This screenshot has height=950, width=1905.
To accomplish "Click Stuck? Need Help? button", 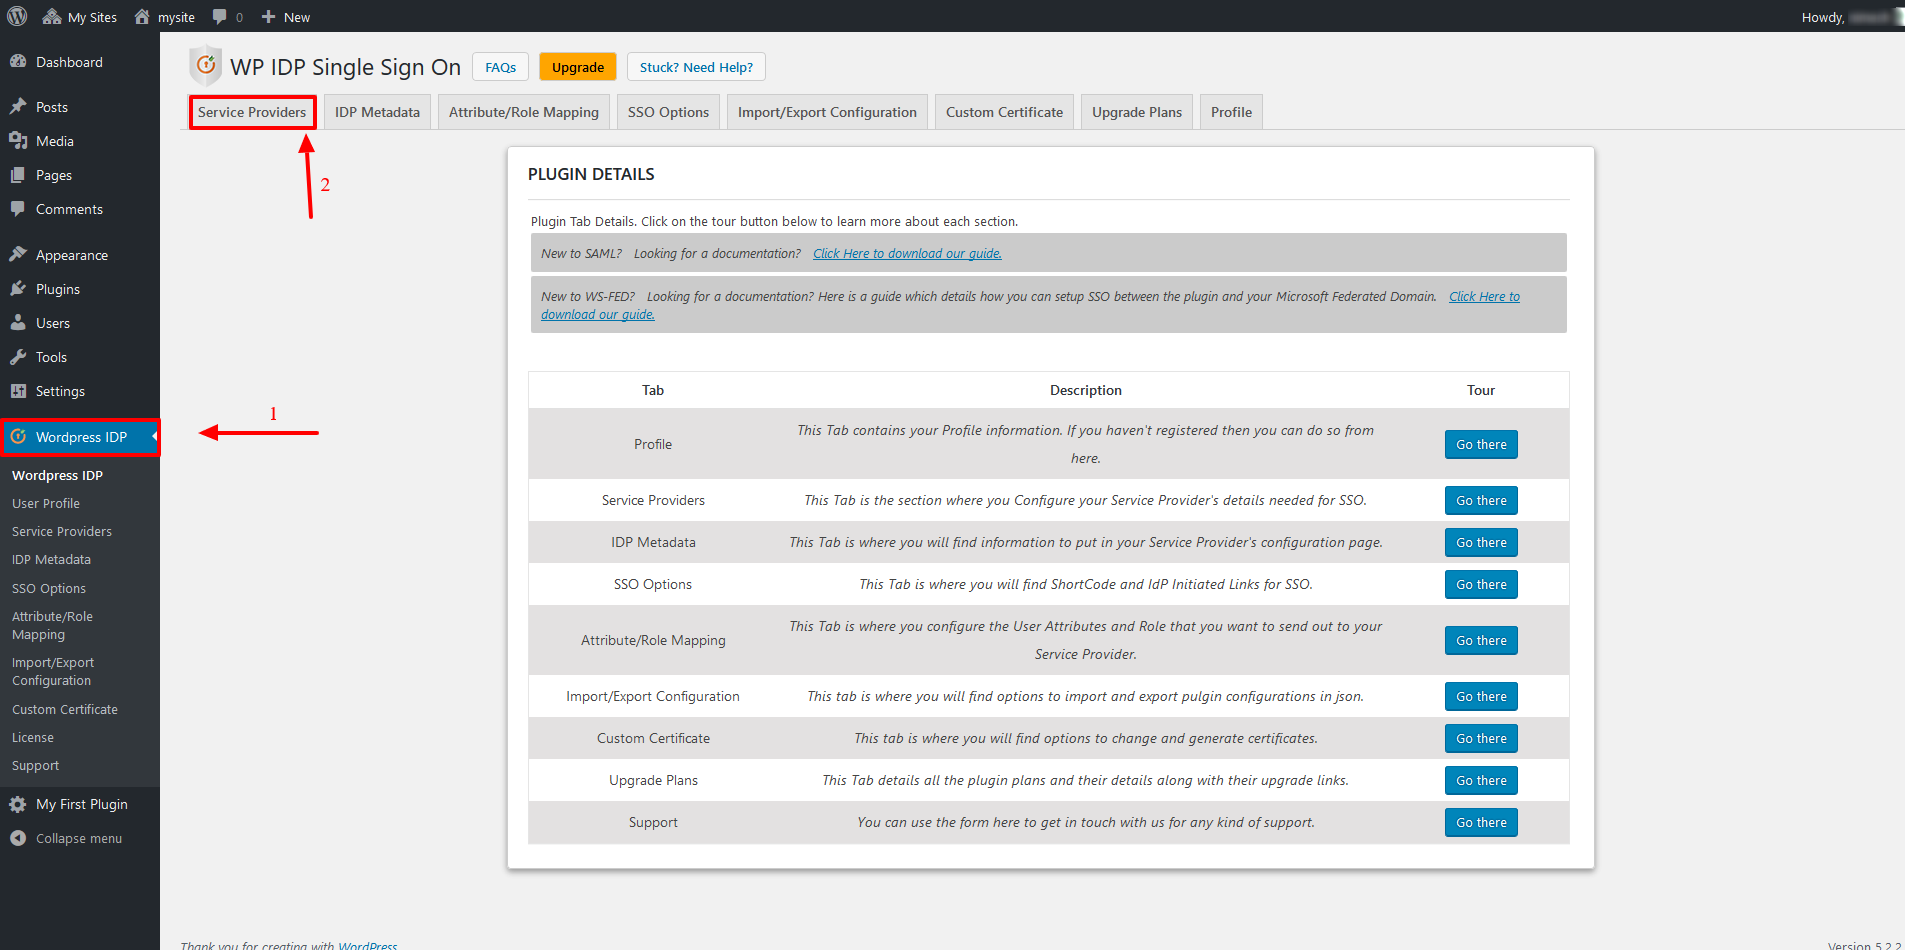I will (x=696, y=67).
